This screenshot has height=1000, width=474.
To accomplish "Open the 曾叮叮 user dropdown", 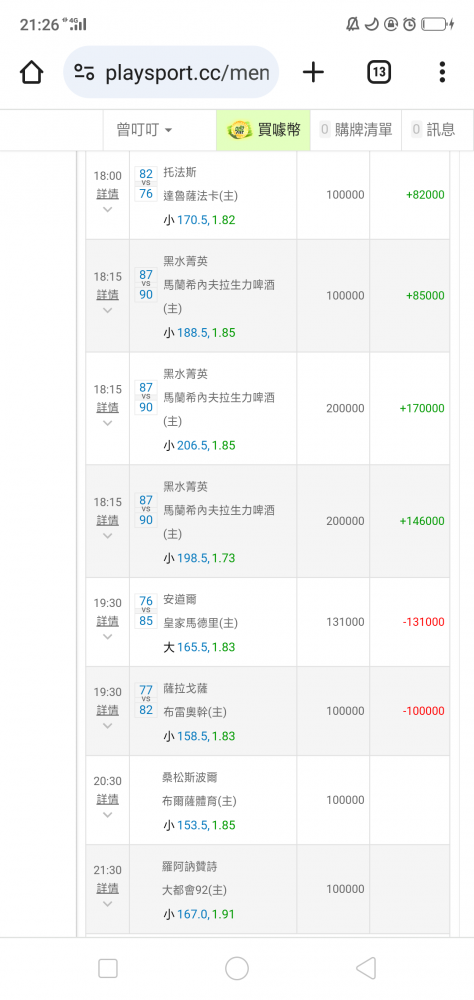I will [145, 130].
